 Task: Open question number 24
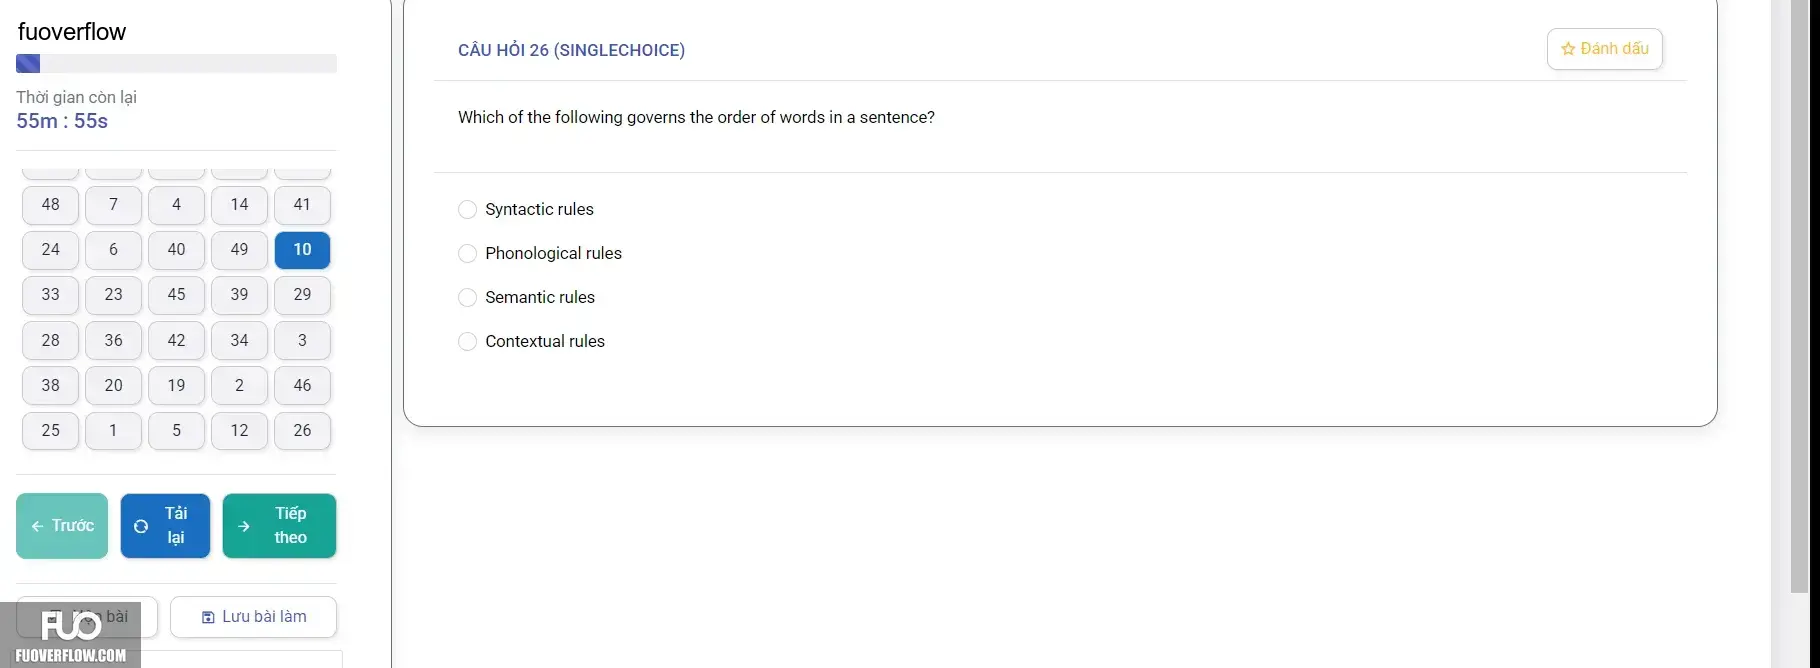50,250
